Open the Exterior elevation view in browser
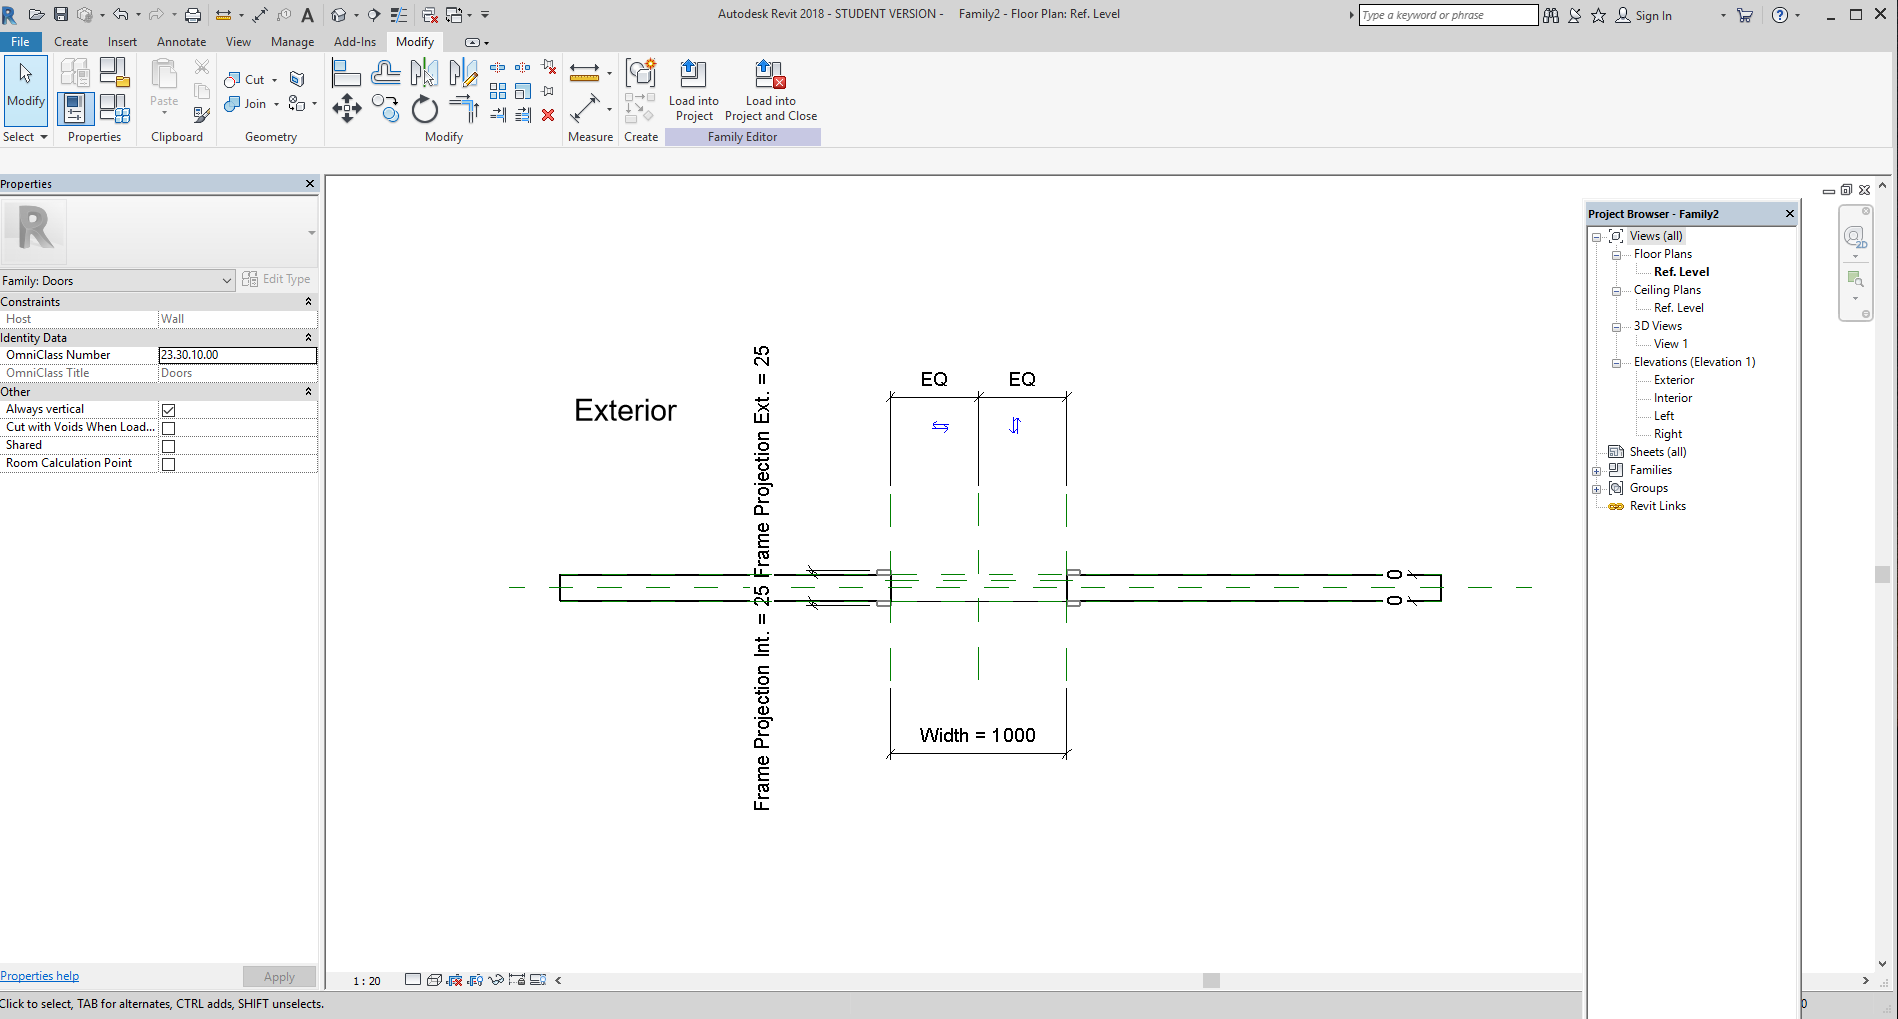The width and height of the screenshot is (1898, 1019). pyautogui.click(x=1673, y=380)
